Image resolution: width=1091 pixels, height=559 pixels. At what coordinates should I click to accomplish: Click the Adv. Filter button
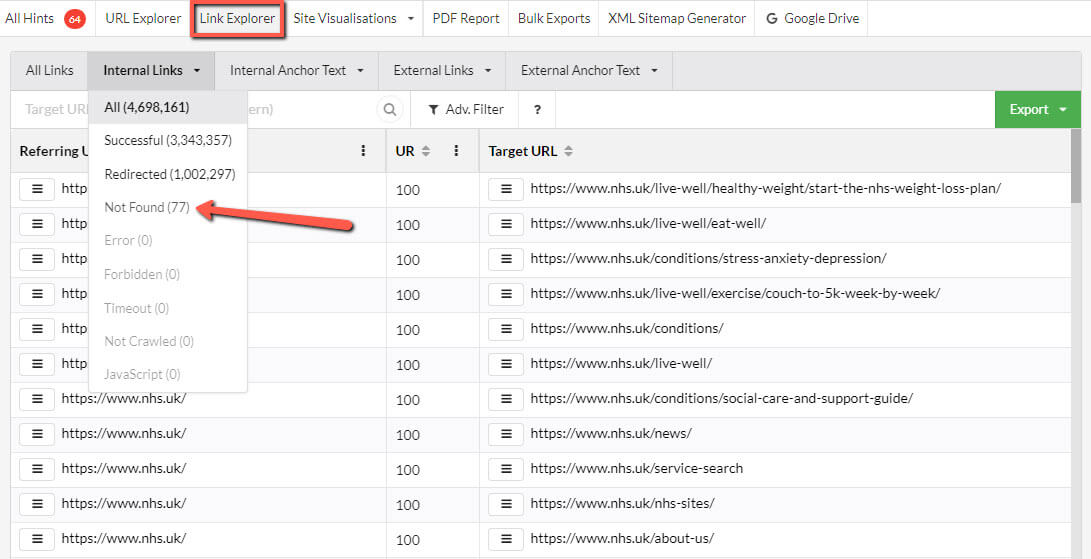(466, 109)
